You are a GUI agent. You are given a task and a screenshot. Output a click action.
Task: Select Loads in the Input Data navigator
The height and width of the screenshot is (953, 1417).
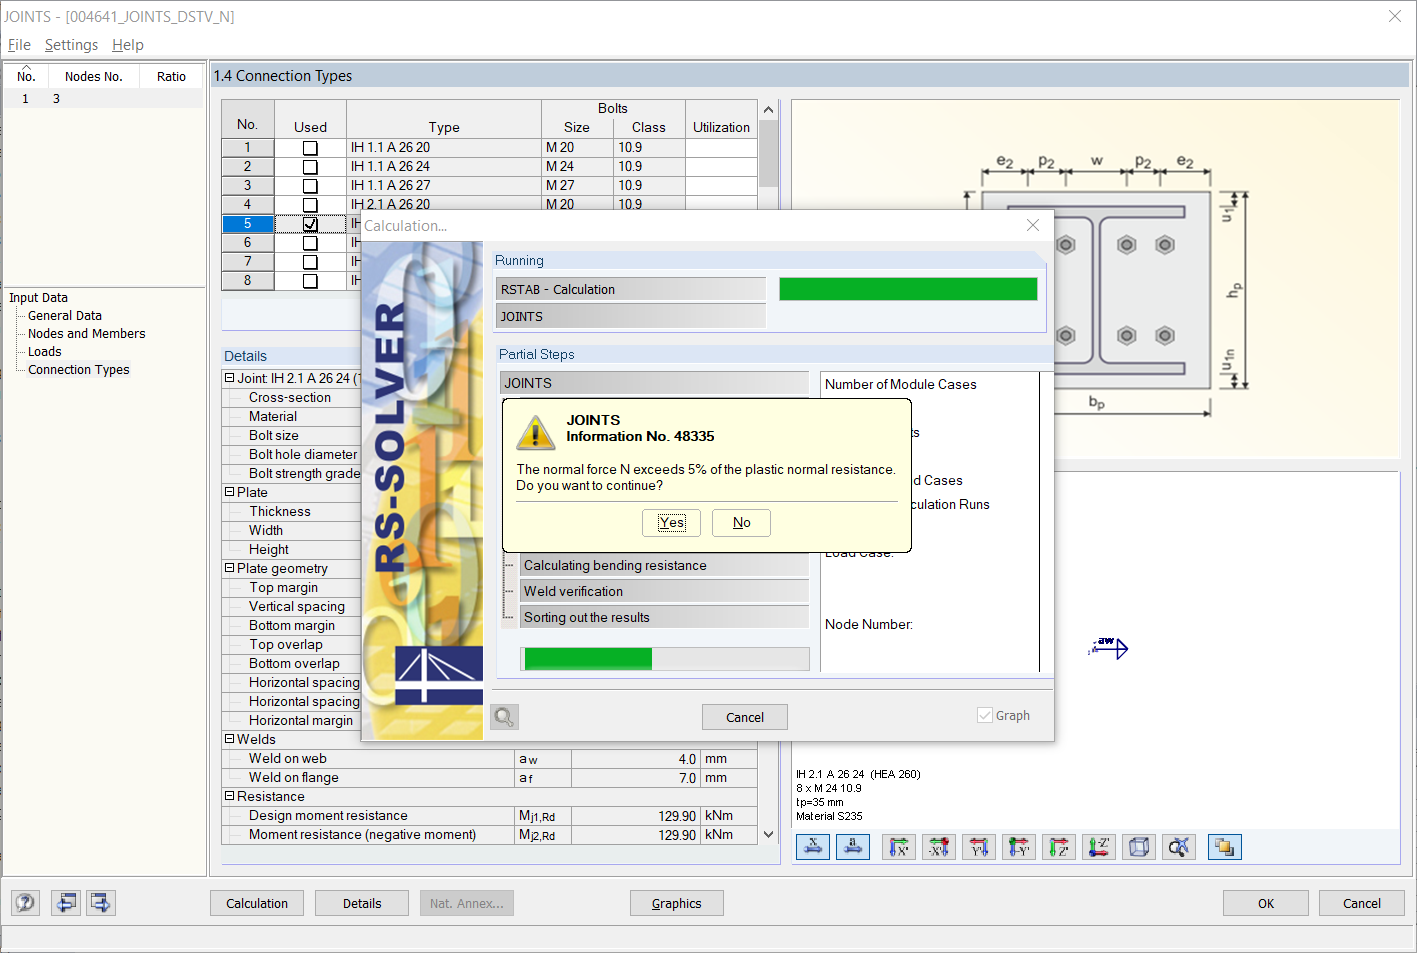43,351
